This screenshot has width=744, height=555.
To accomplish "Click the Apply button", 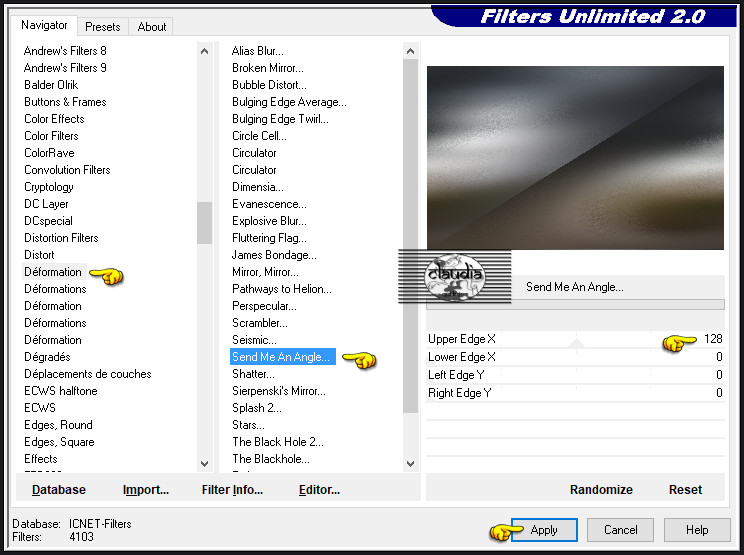I will tap(544, 530).
